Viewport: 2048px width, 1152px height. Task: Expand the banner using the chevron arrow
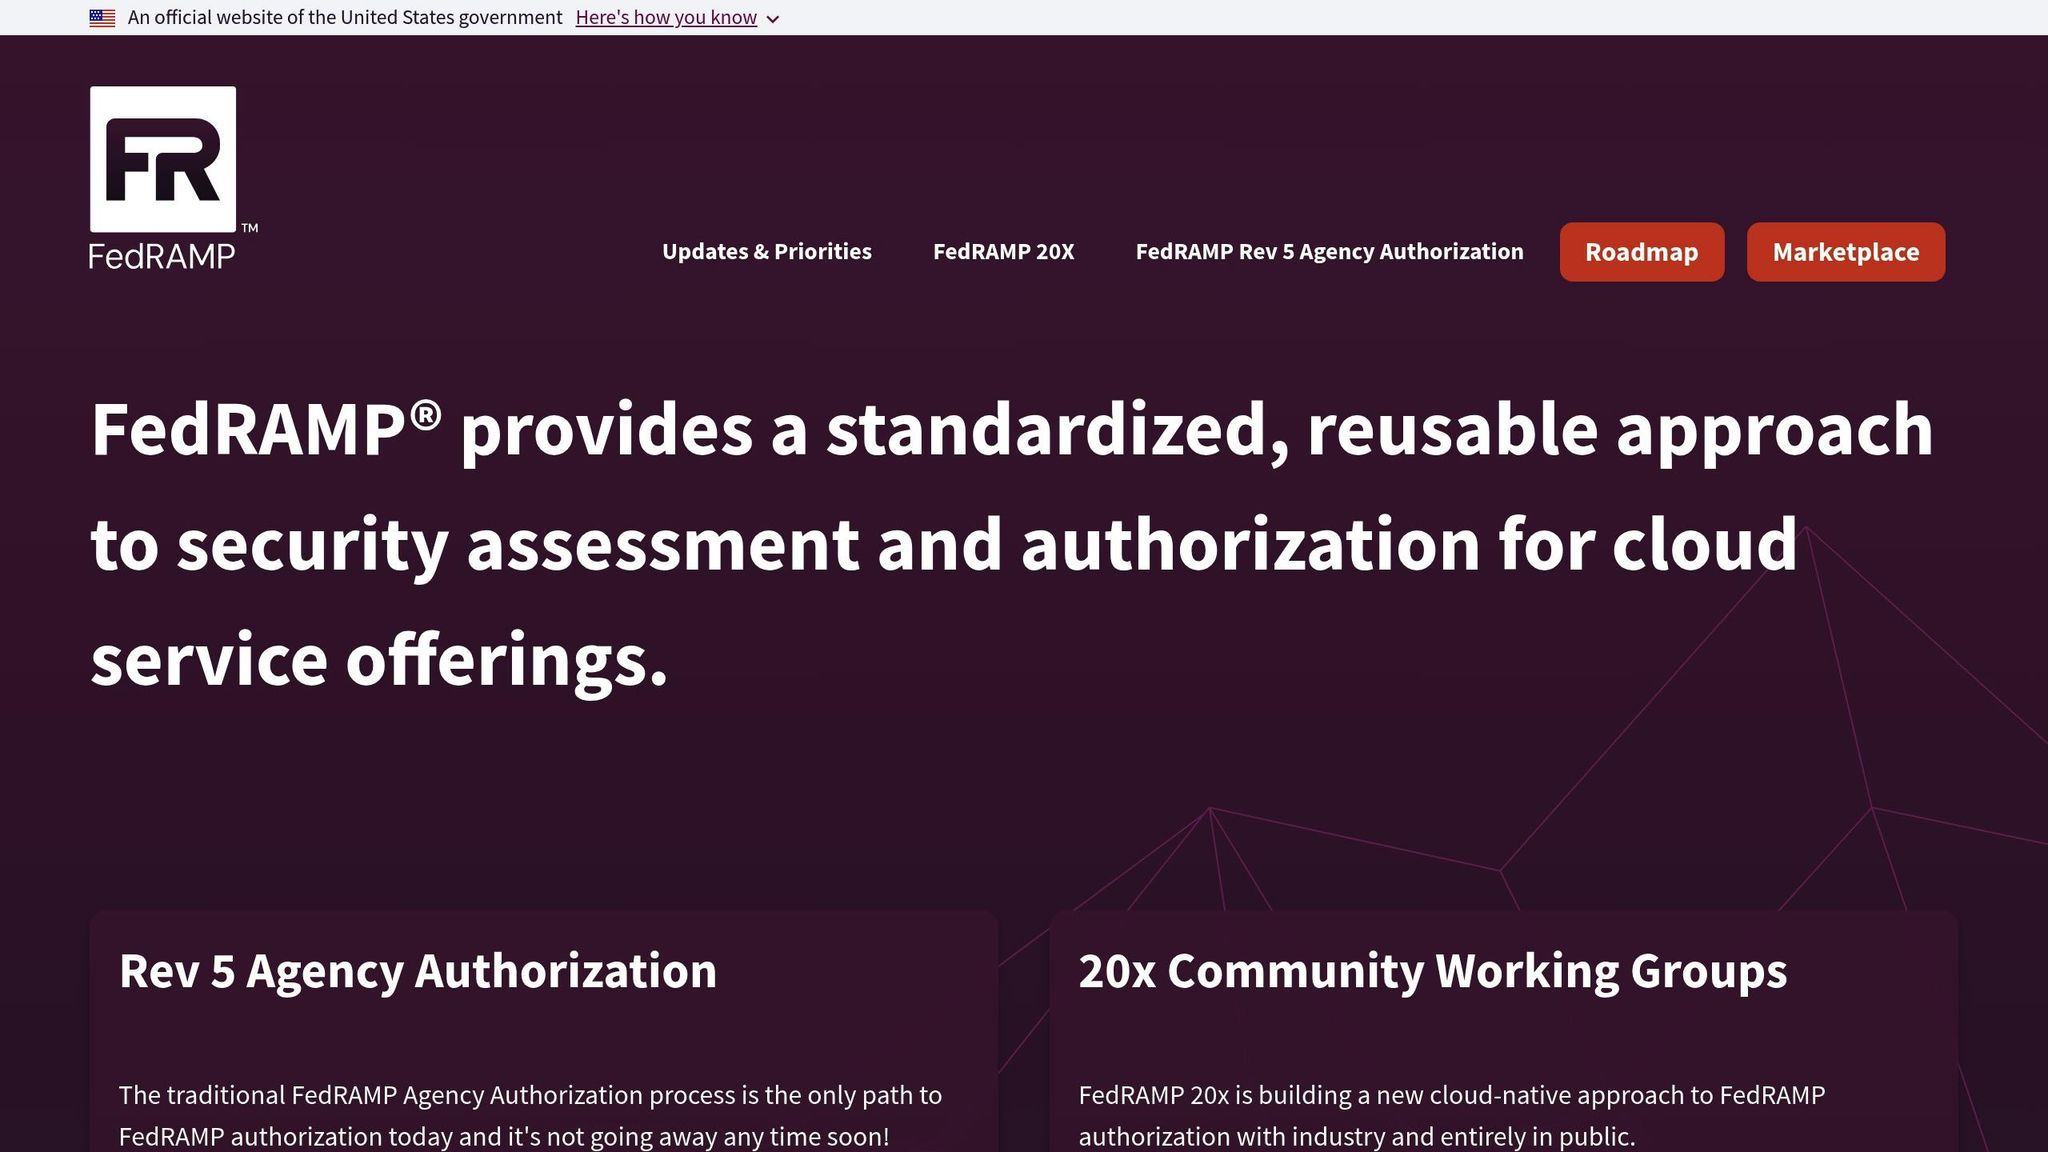[x=773, y=19]
